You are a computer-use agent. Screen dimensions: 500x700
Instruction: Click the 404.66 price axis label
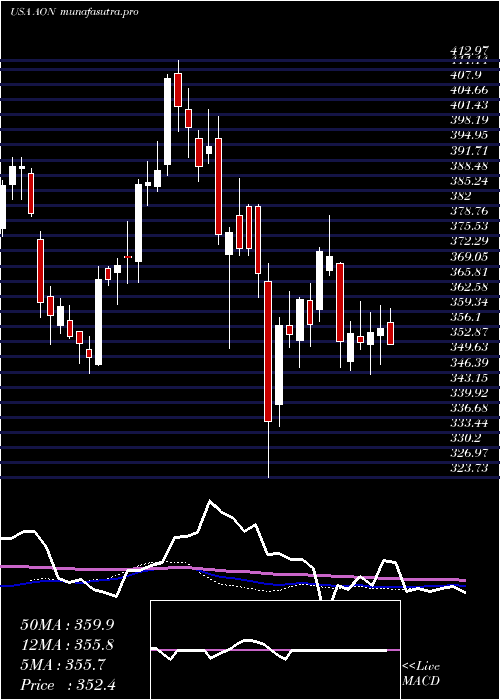click(469, 91)
